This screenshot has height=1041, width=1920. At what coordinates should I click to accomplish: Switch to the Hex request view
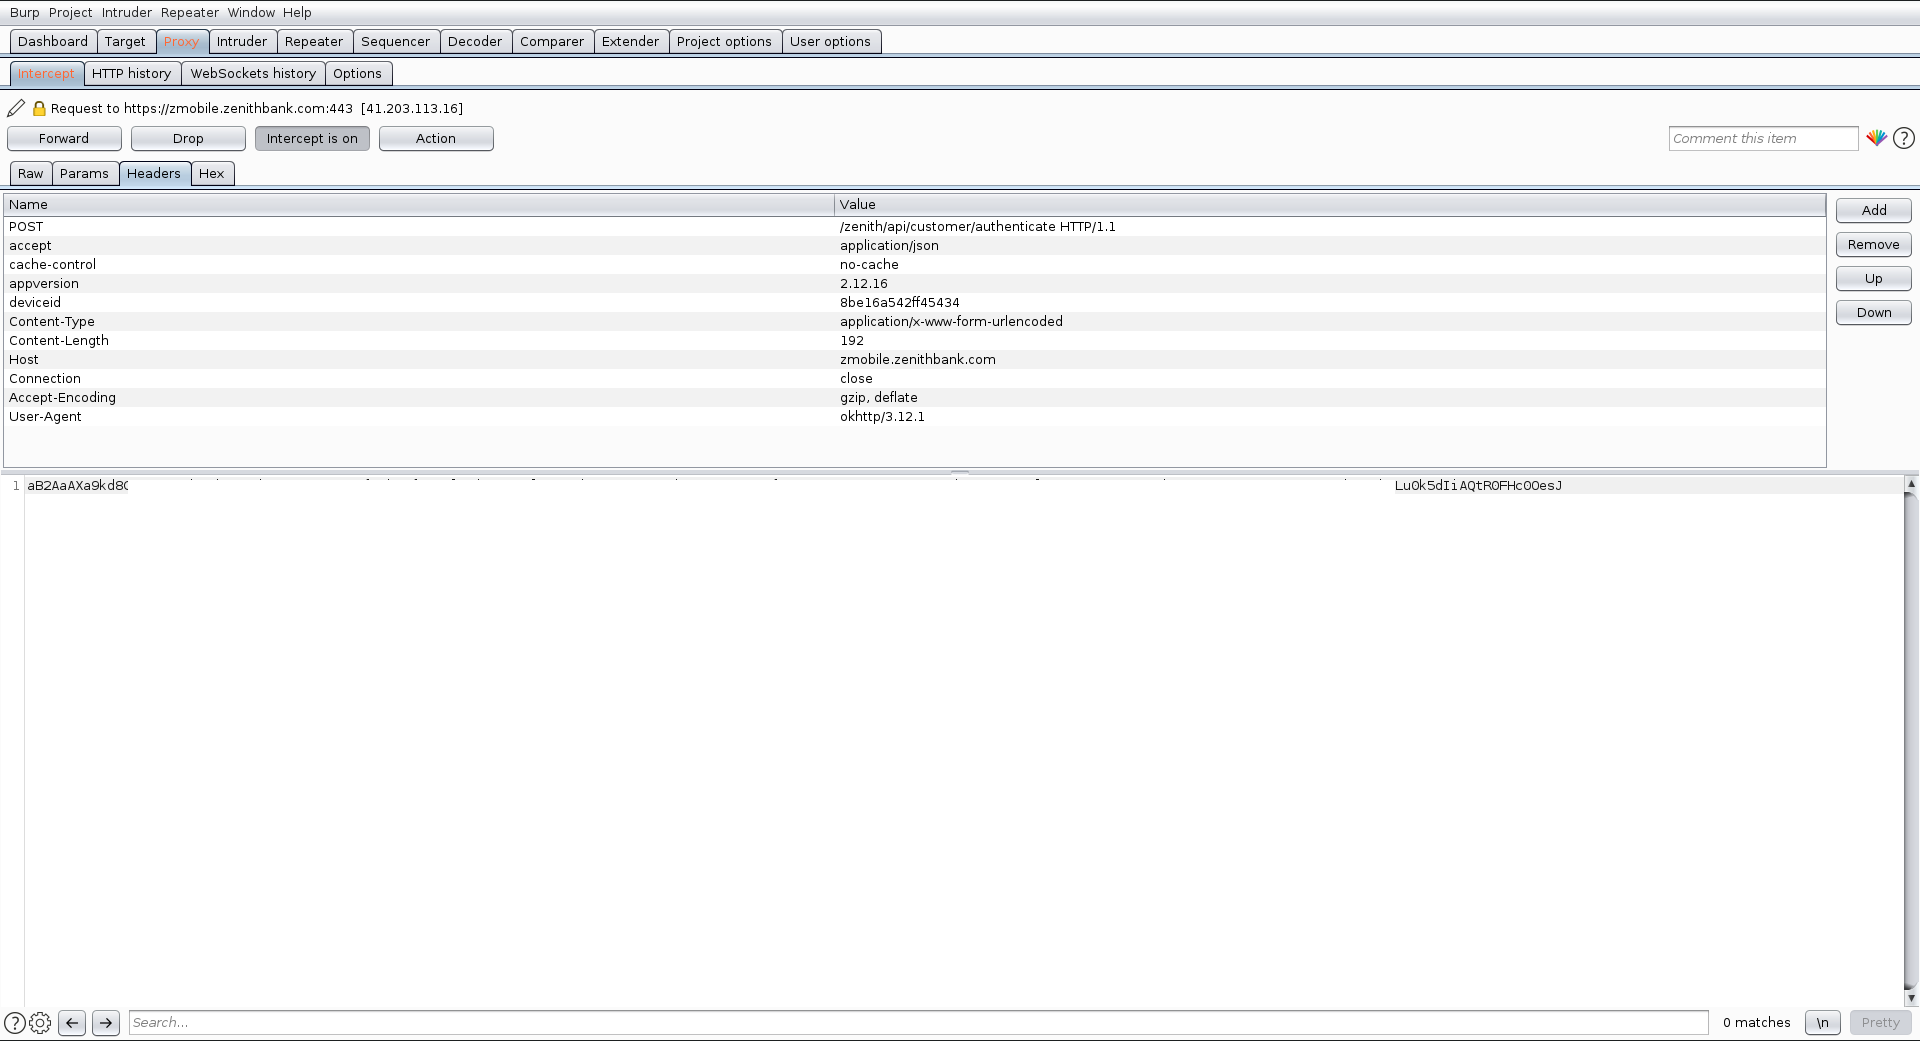pos(212,173)
